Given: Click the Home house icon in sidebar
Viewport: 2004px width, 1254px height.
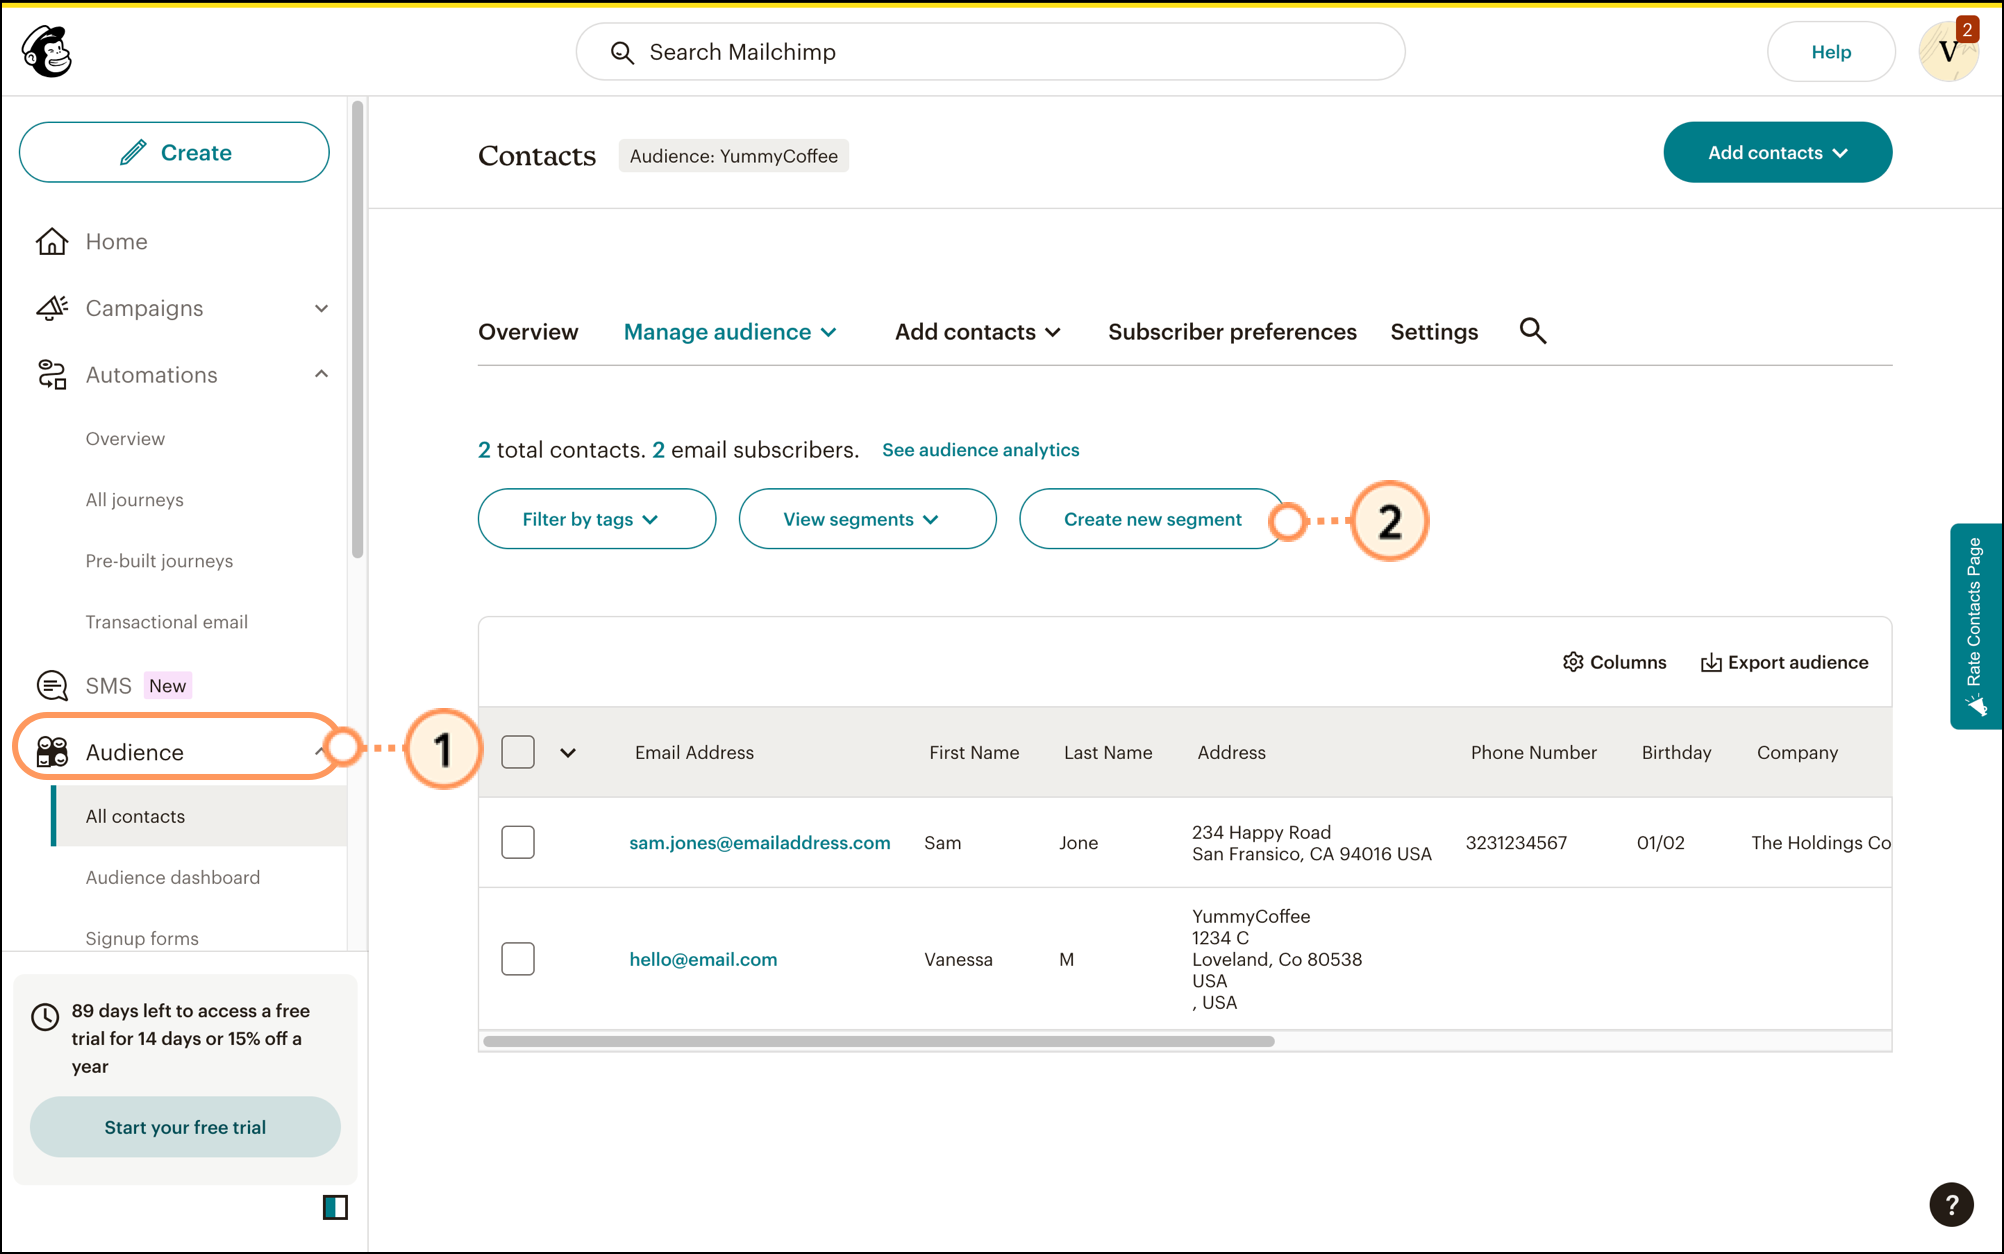Looking at the screenshot, I should (52, 241).
